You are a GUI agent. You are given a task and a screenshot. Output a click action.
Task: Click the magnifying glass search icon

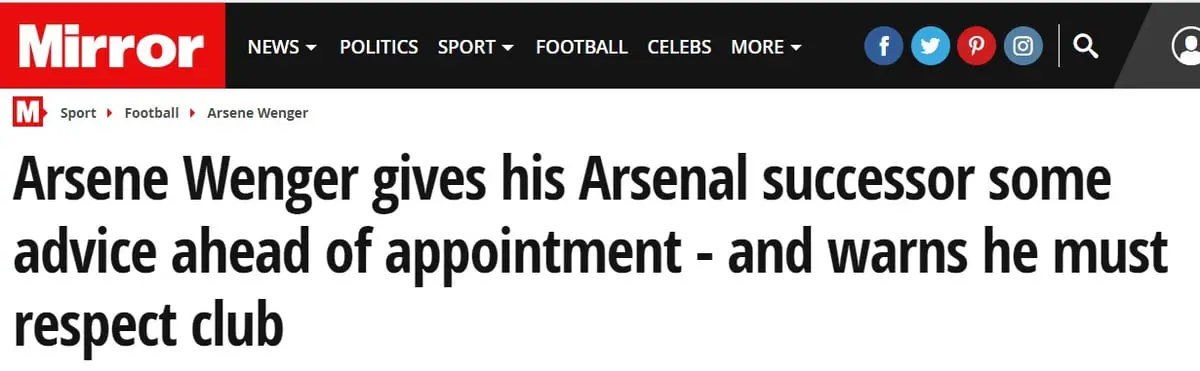[1086, 46]
